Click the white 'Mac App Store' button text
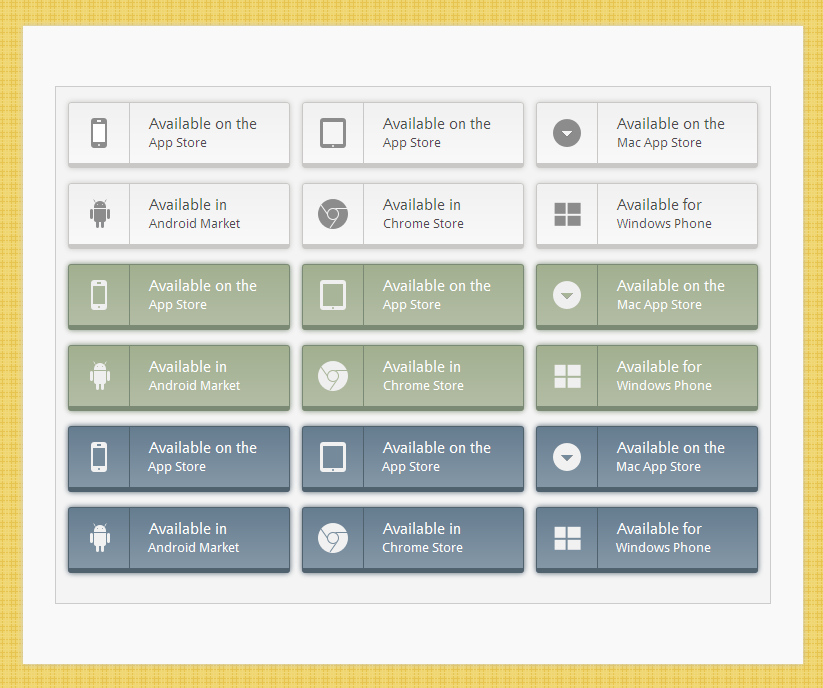This screenshot has height=688, width=823. [659, 143]
